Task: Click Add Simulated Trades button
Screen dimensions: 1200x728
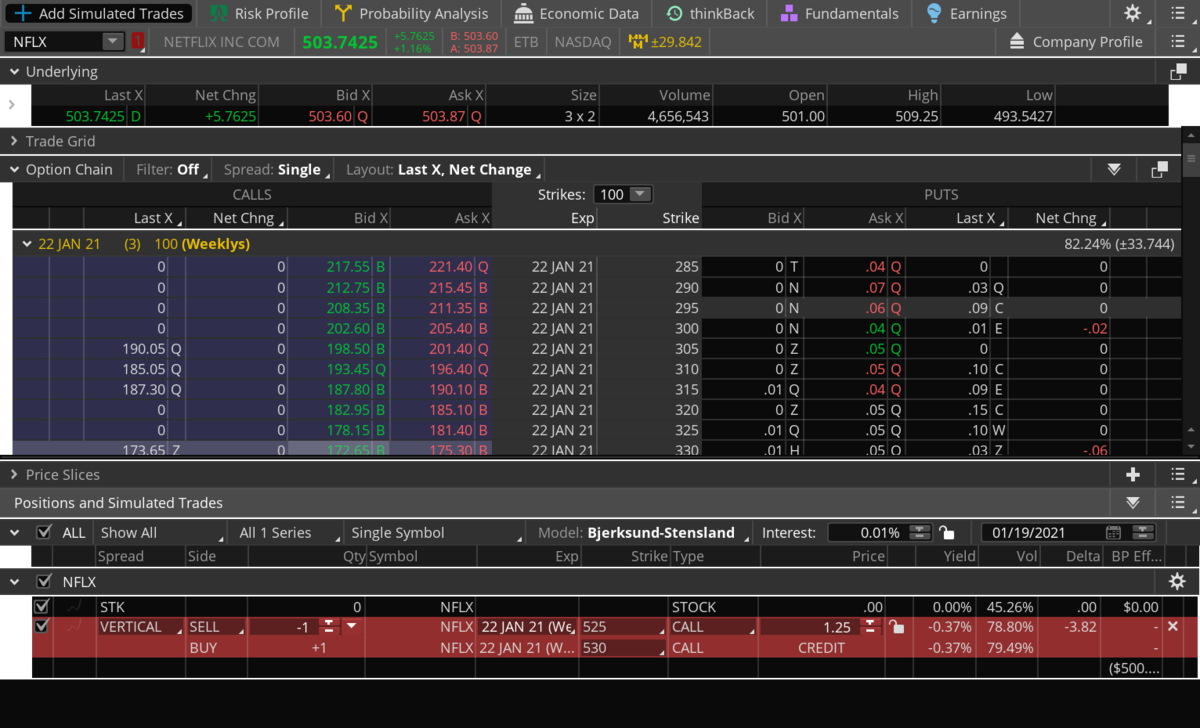Action: [98, 13]
